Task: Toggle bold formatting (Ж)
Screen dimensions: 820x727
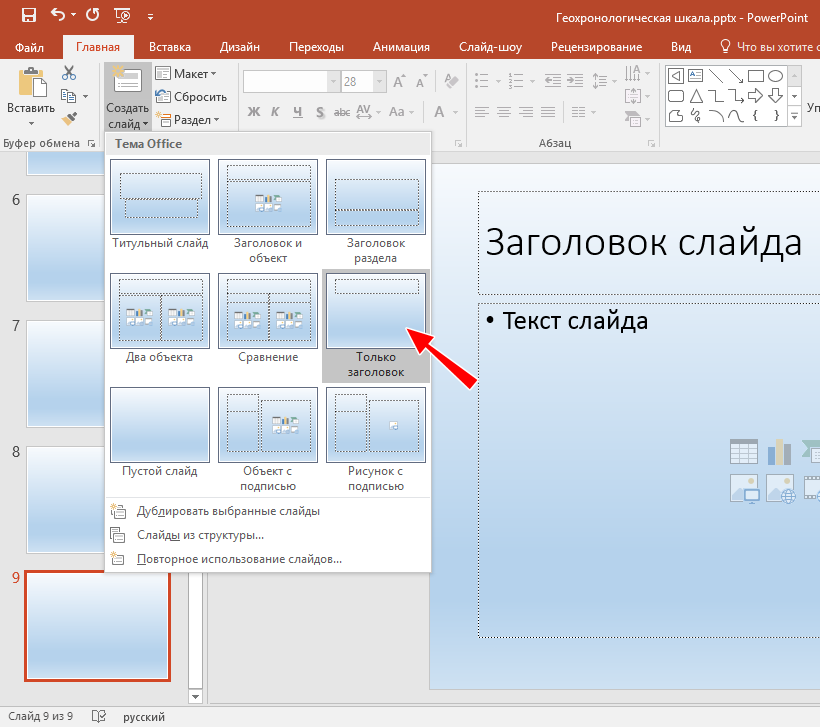Action: (x=253, y=111)
